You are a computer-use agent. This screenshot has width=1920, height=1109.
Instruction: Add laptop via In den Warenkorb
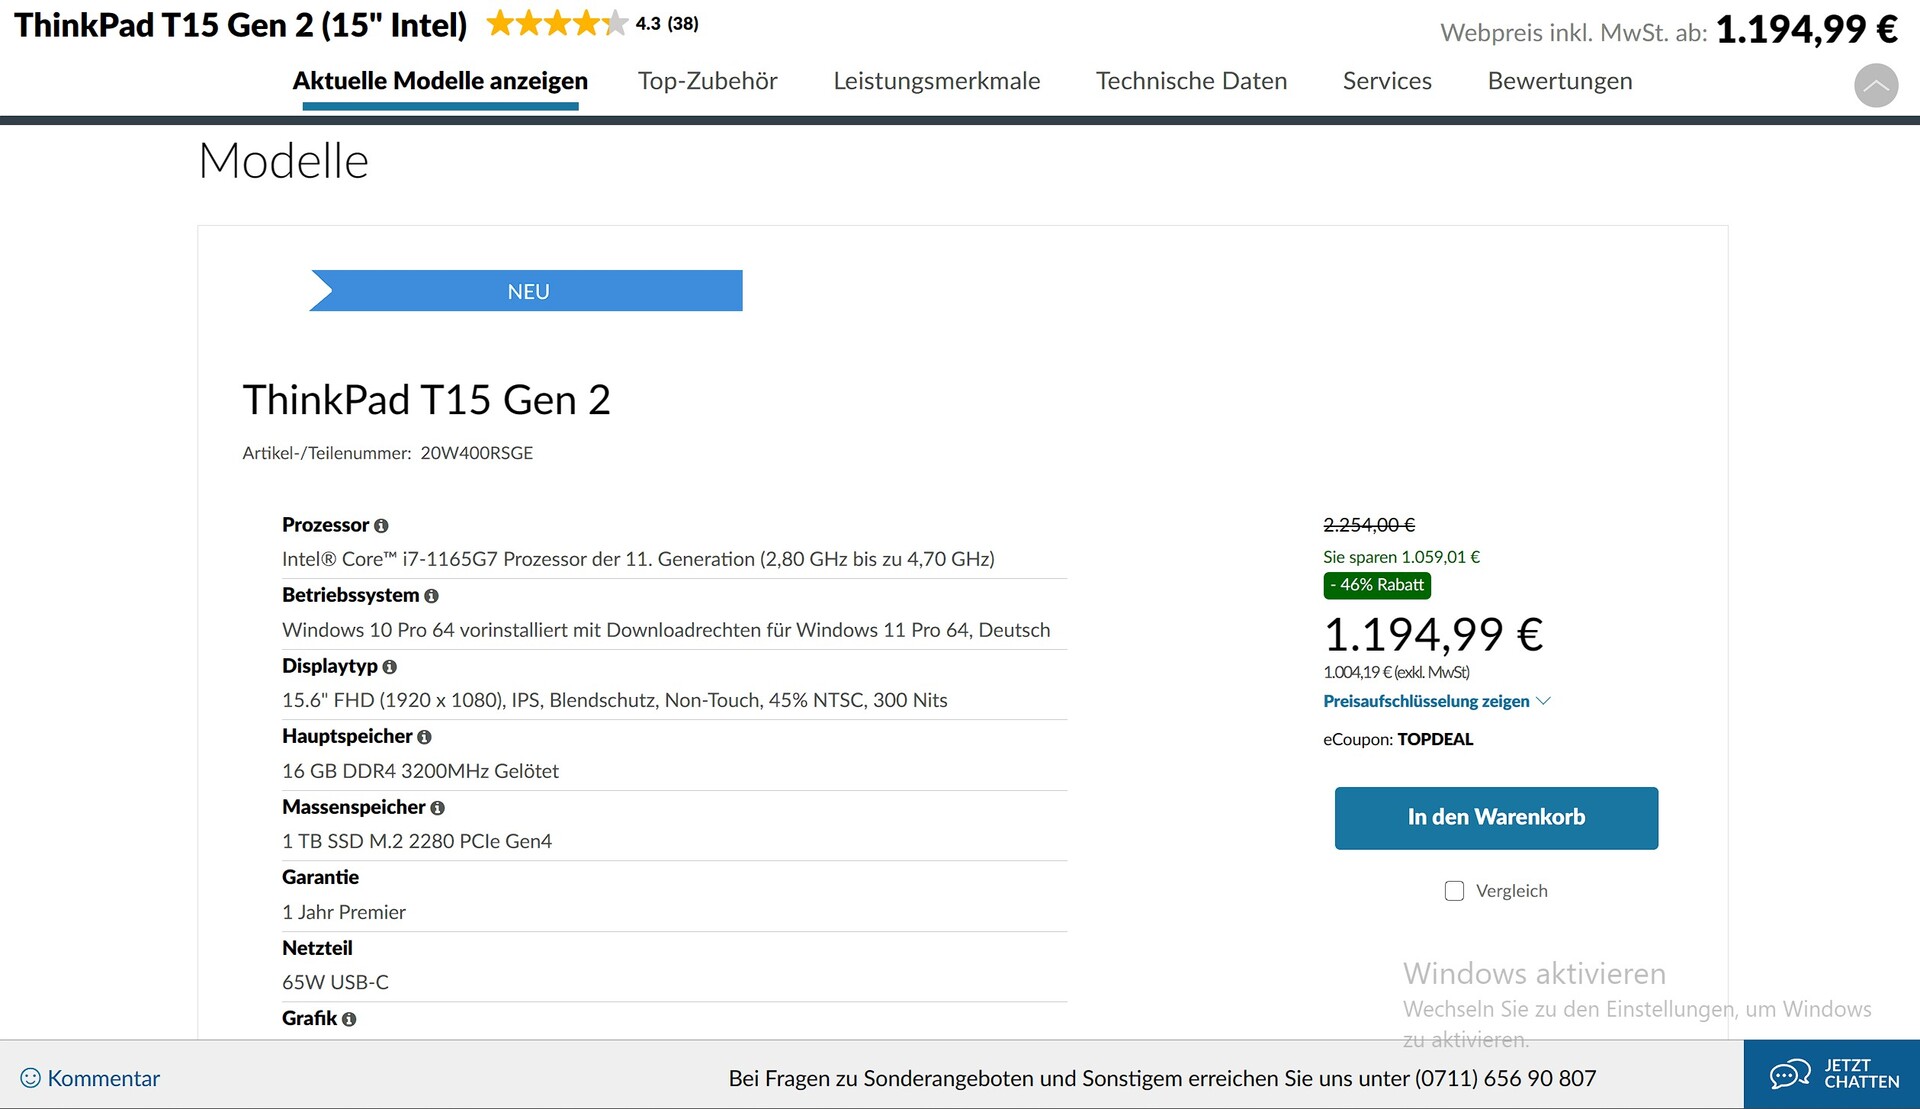pyautogui.click(x=1496, y=818)
